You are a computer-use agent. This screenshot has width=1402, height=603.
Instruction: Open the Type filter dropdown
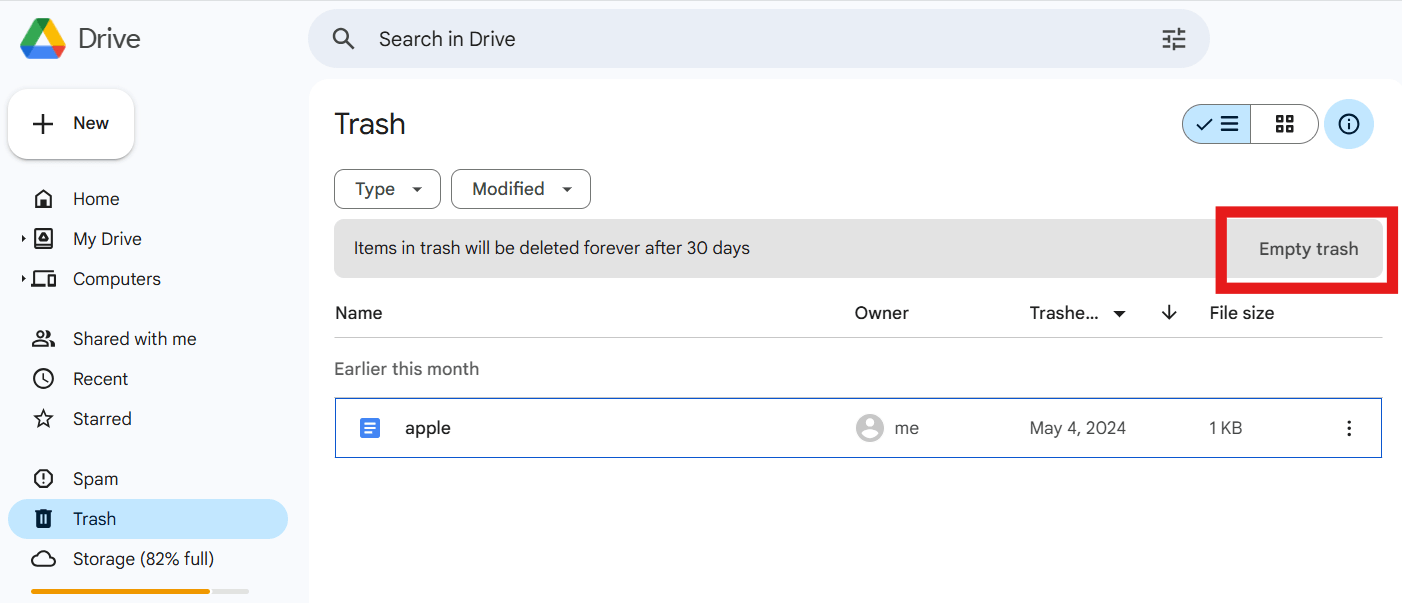(x=387, y=189)
